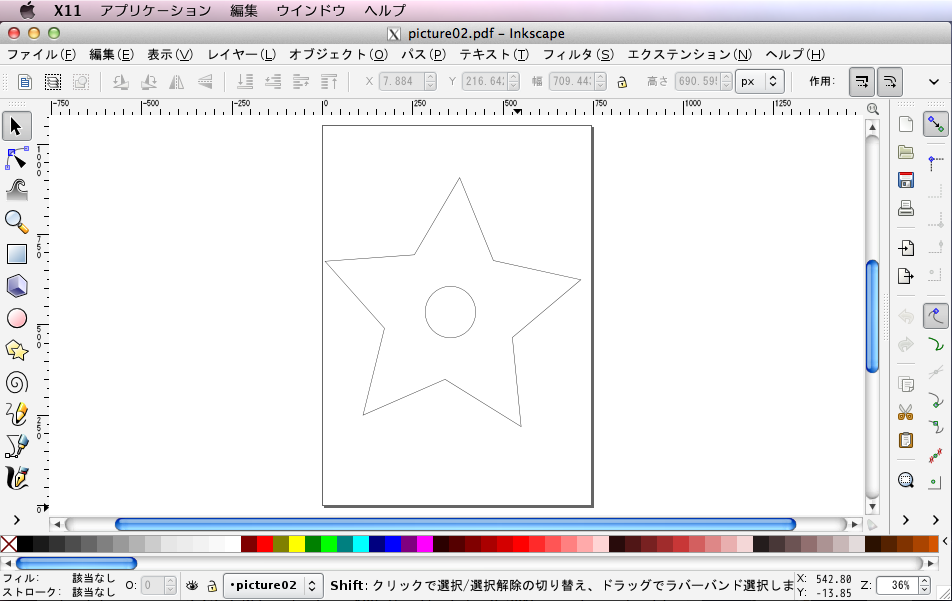Open the 編集(E) menu in Inkscape

pos(112,55)
